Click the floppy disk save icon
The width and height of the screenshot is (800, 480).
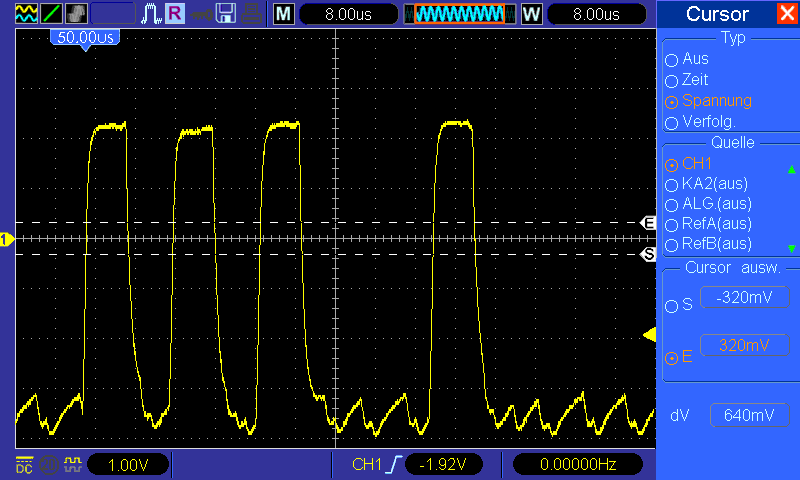click(226, 14)
